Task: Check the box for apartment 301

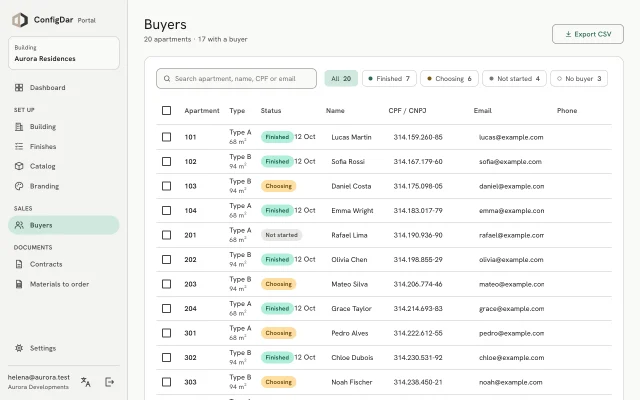Action: click(167, 333)
